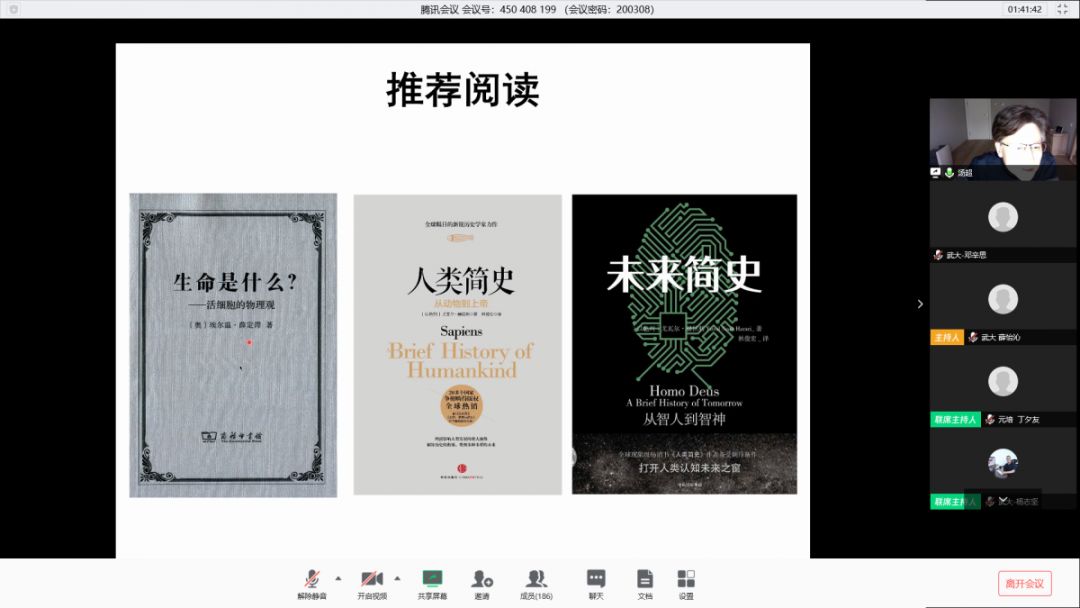Click the 未来简史 Homo Deus book cover

(684, 344)
